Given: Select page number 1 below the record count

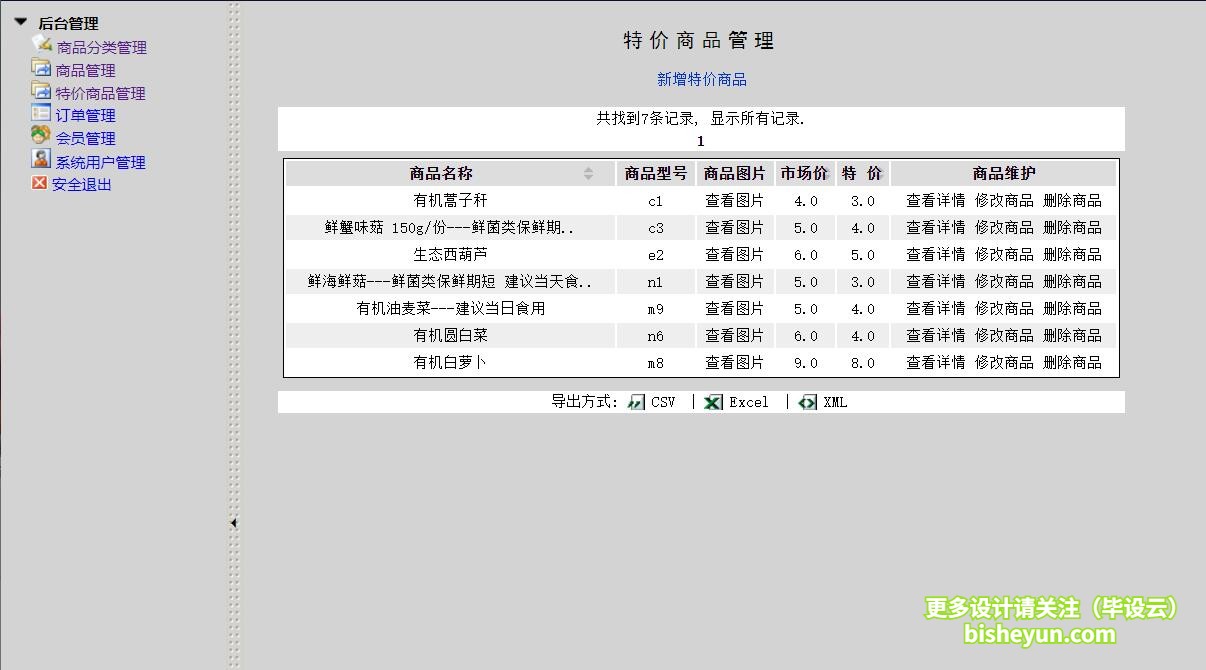Looking at the screenshot, I should [700, 140].
